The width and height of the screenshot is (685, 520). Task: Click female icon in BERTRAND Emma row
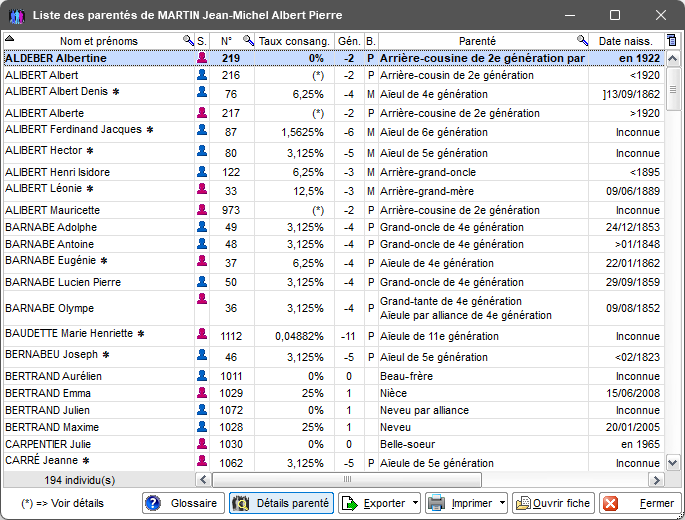coord(201,394)
